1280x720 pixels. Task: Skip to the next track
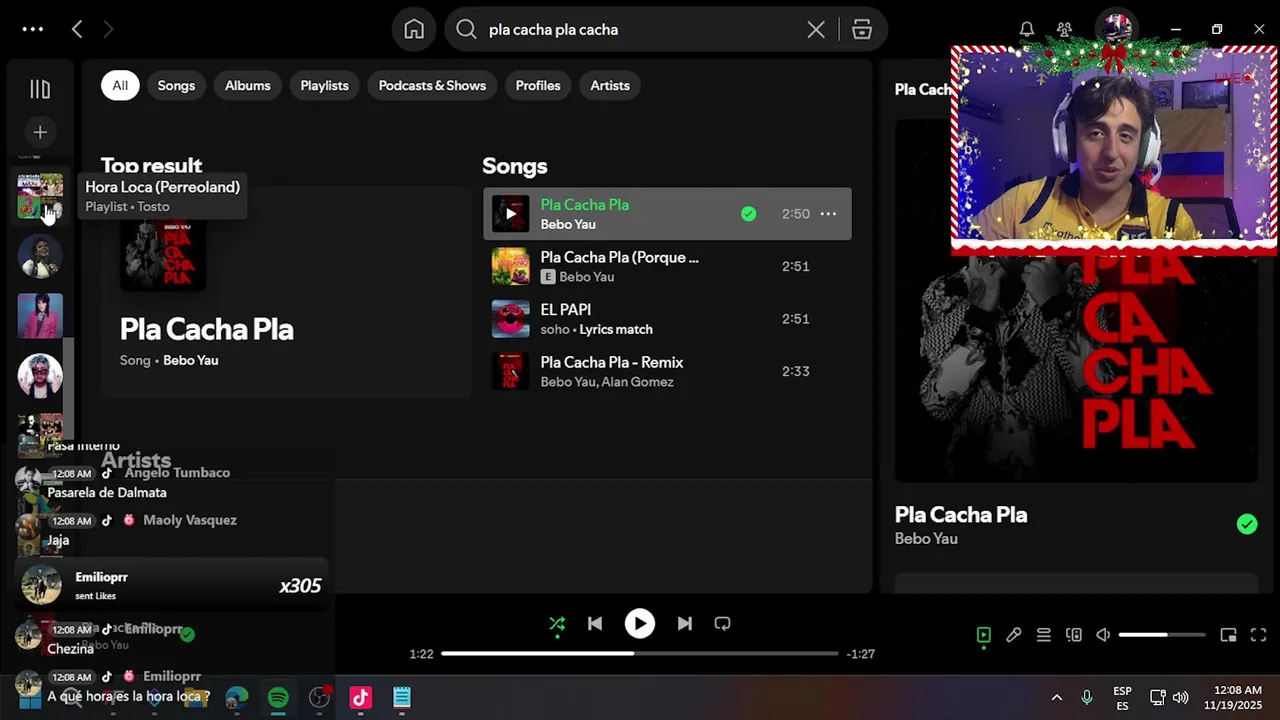(x=684, y=624)
